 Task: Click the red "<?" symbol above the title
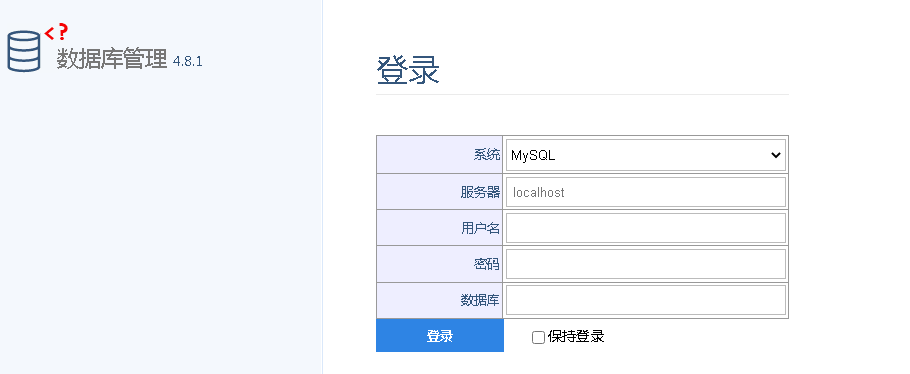[56, 32]
